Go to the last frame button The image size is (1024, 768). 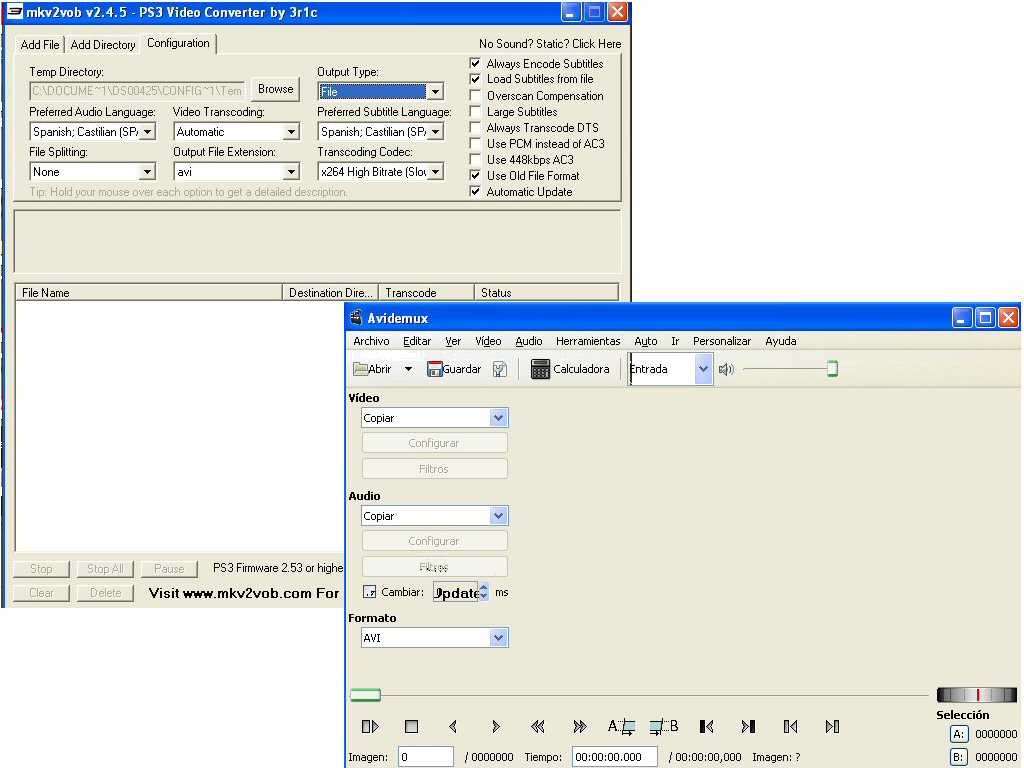pos(748,726)
